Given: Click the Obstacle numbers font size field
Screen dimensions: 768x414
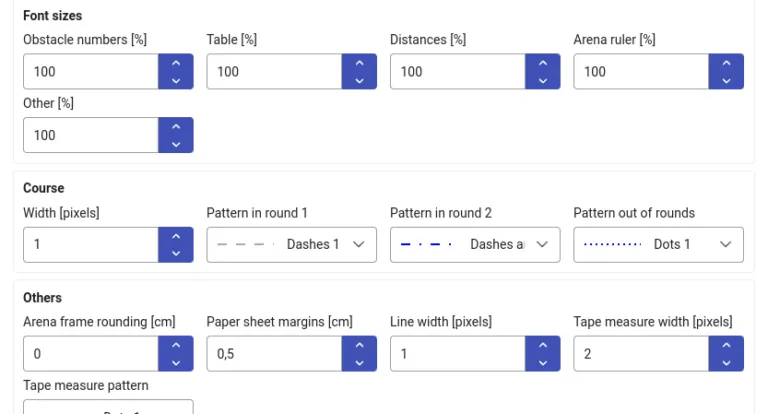Looking at the screenshot, I should point(91,72).
